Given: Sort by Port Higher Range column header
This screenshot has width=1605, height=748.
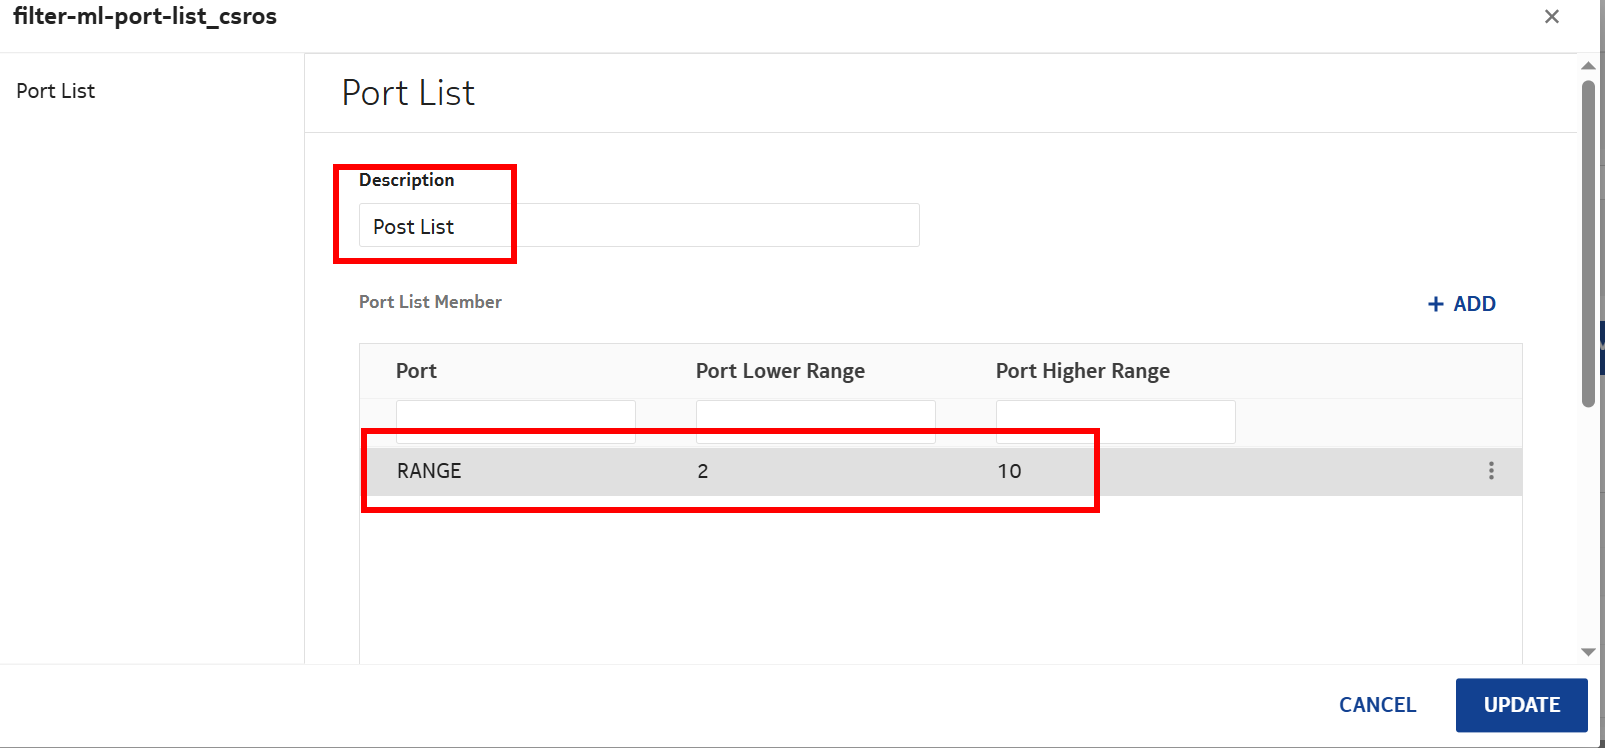Looking at the screenshot, I should coord(1082,371).
